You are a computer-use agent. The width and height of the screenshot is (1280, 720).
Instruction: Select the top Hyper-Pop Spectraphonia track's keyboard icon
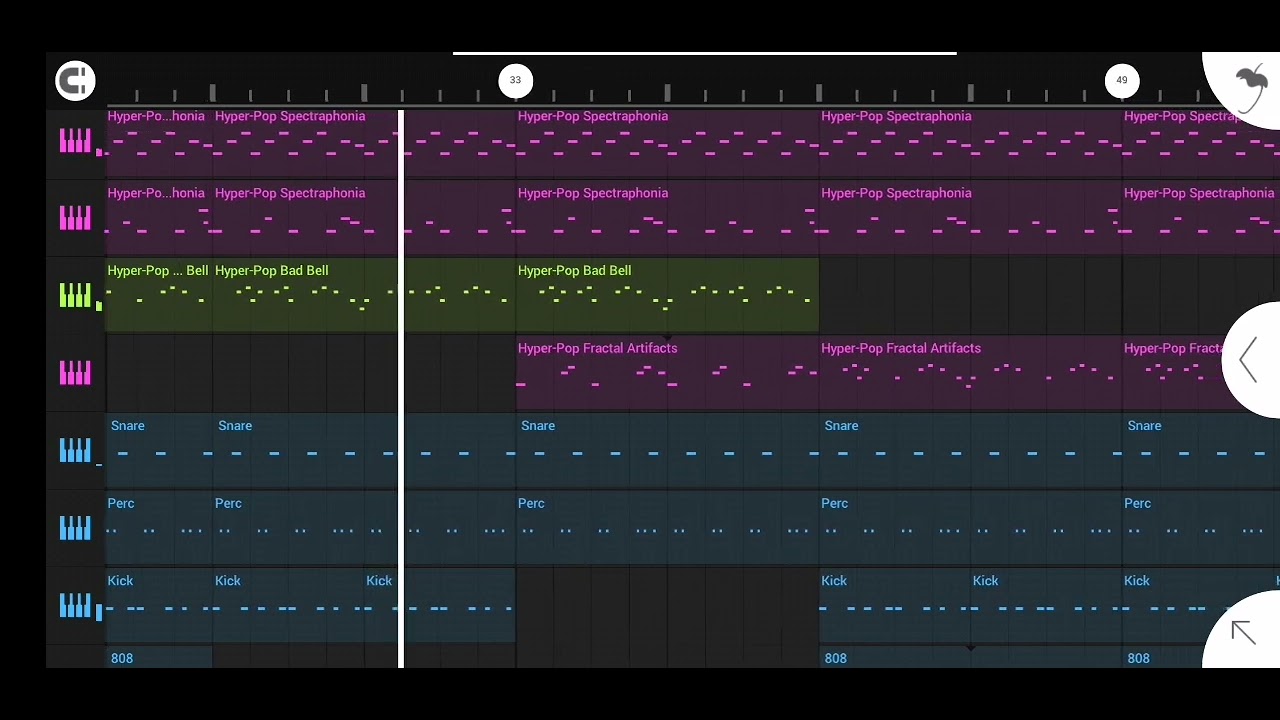pos(75,141)
